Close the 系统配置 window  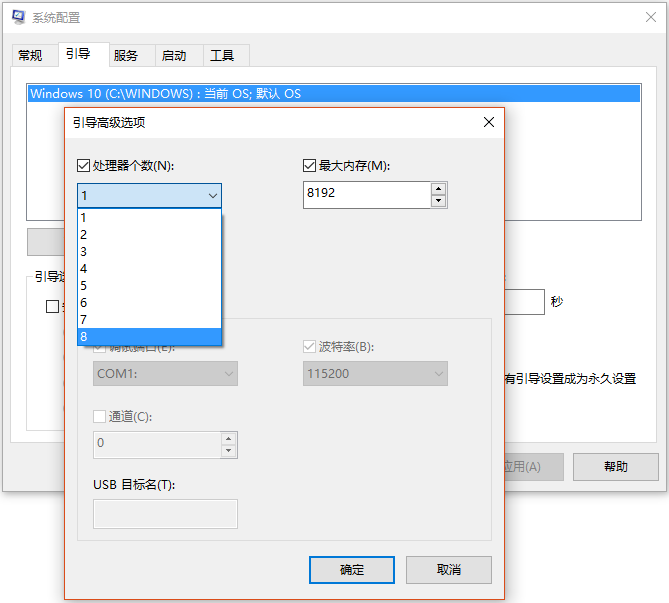650,17
